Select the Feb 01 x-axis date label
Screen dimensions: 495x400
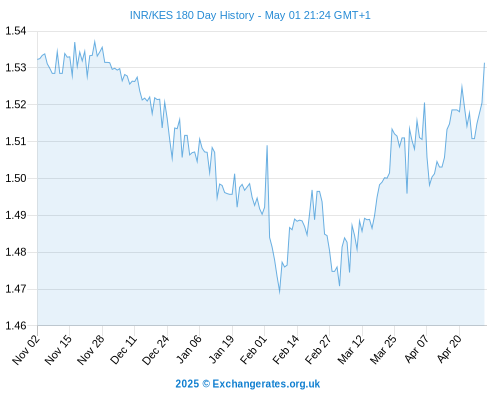click(254, 350)
